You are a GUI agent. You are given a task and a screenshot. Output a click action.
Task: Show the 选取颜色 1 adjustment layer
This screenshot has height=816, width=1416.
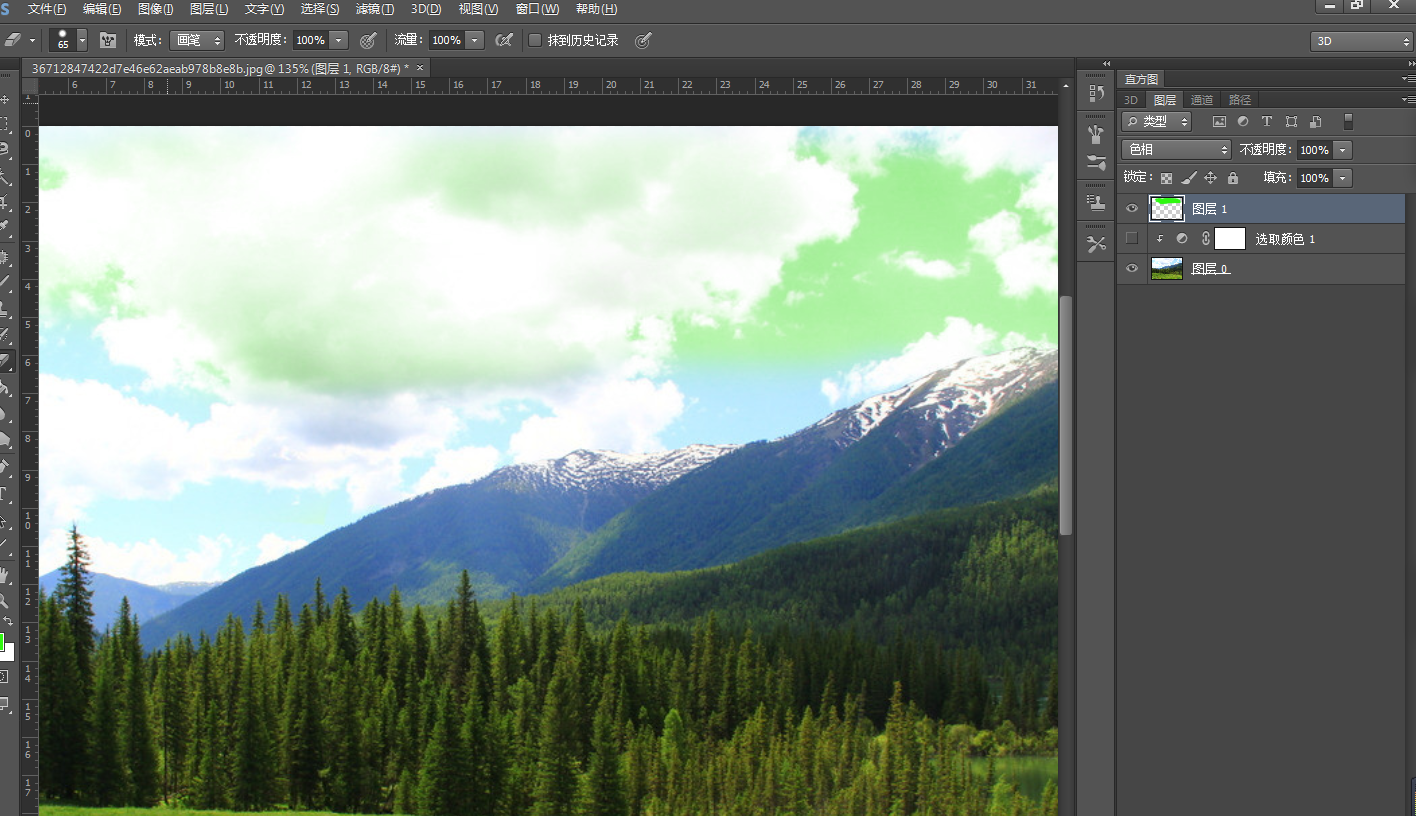click(x=1132, y=238)
